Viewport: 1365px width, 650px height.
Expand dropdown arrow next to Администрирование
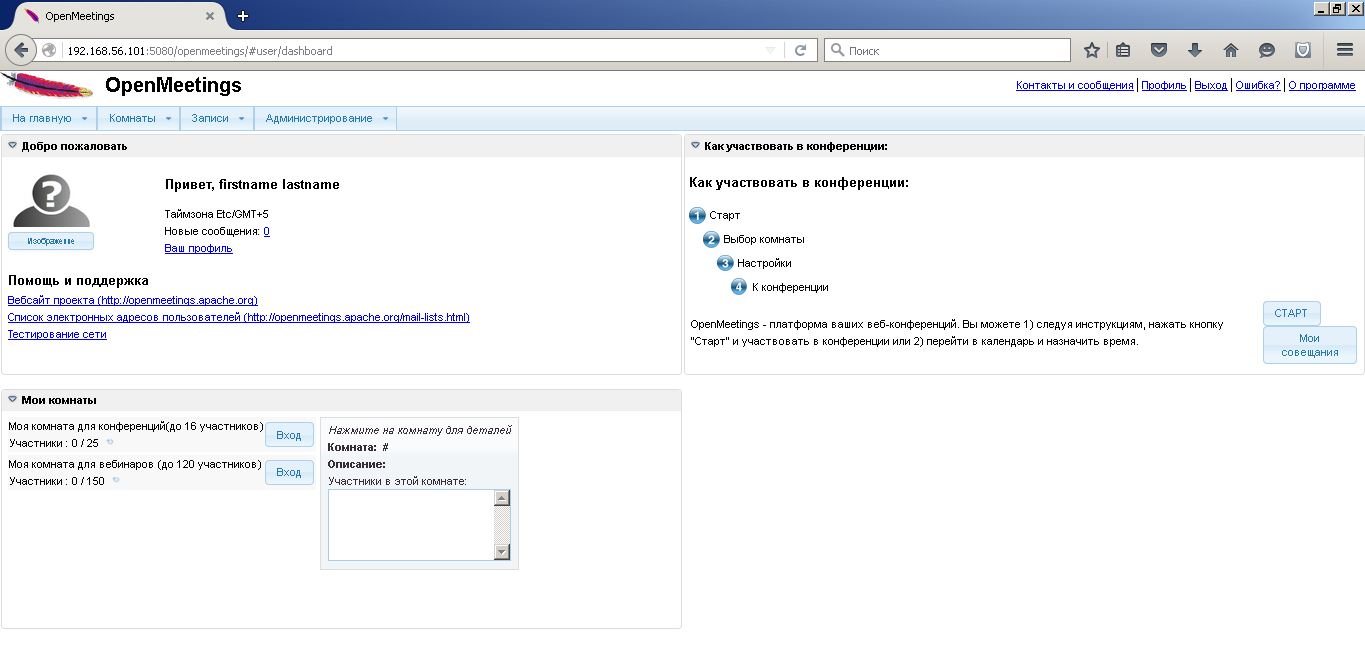tap(385, 119)
